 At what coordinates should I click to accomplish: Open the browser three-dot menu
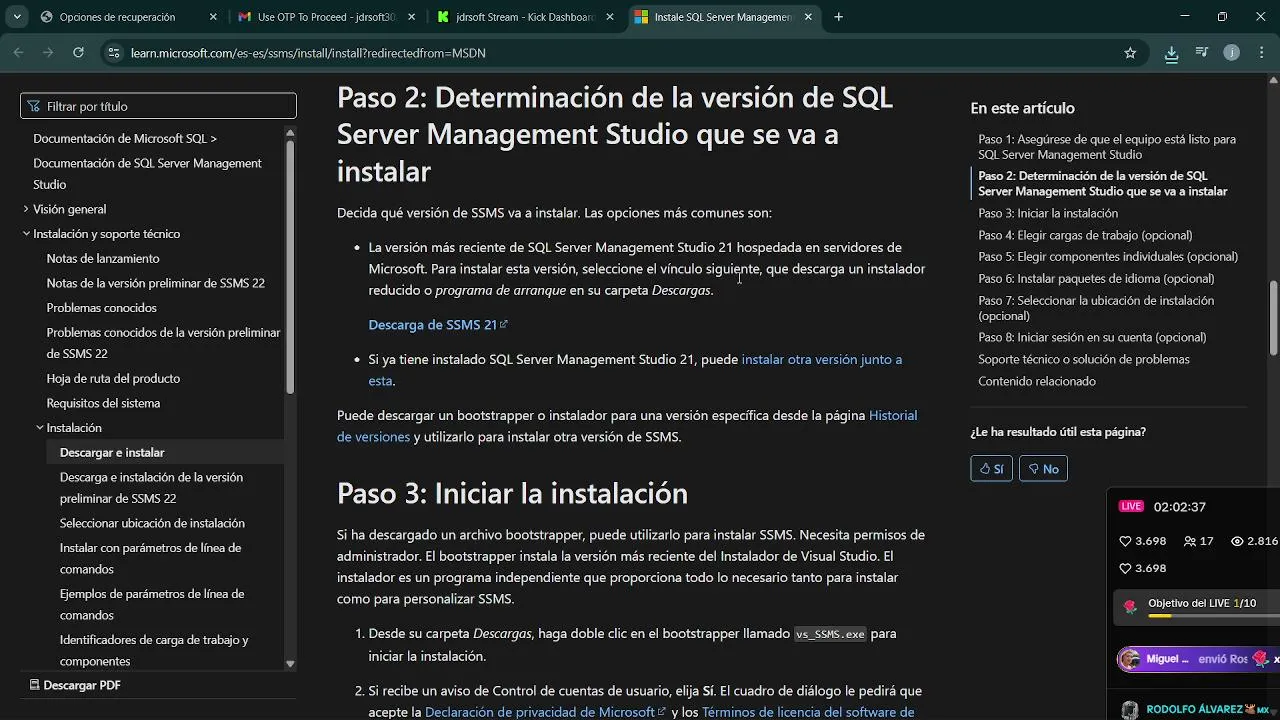point(1261,53)
